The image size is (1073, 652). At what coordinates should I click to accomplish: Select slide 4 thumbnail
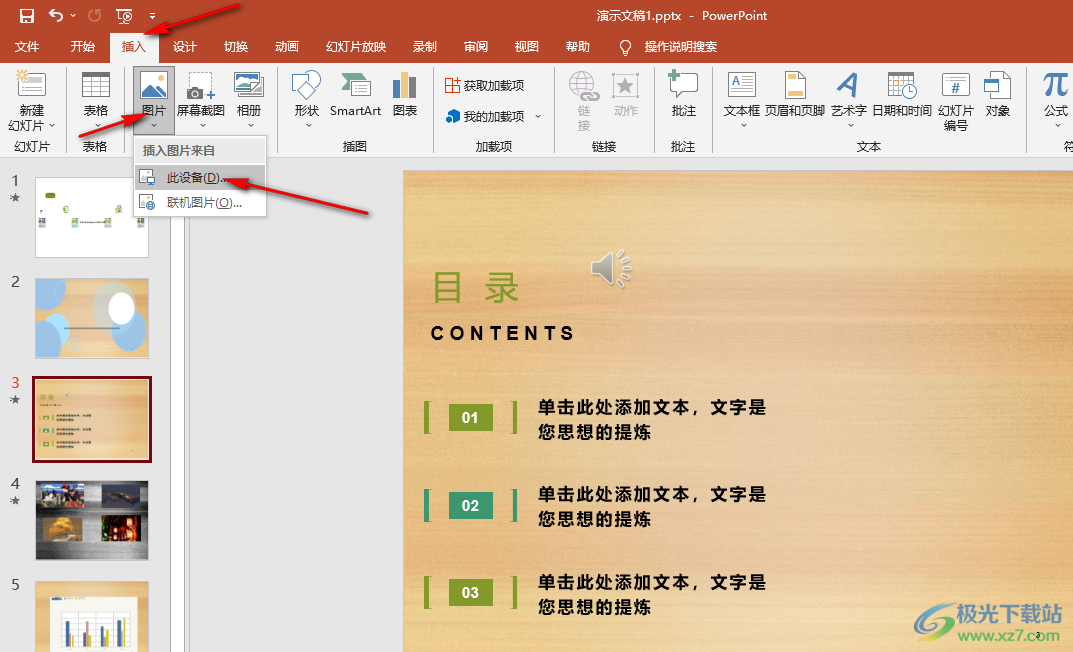[92, 519]
